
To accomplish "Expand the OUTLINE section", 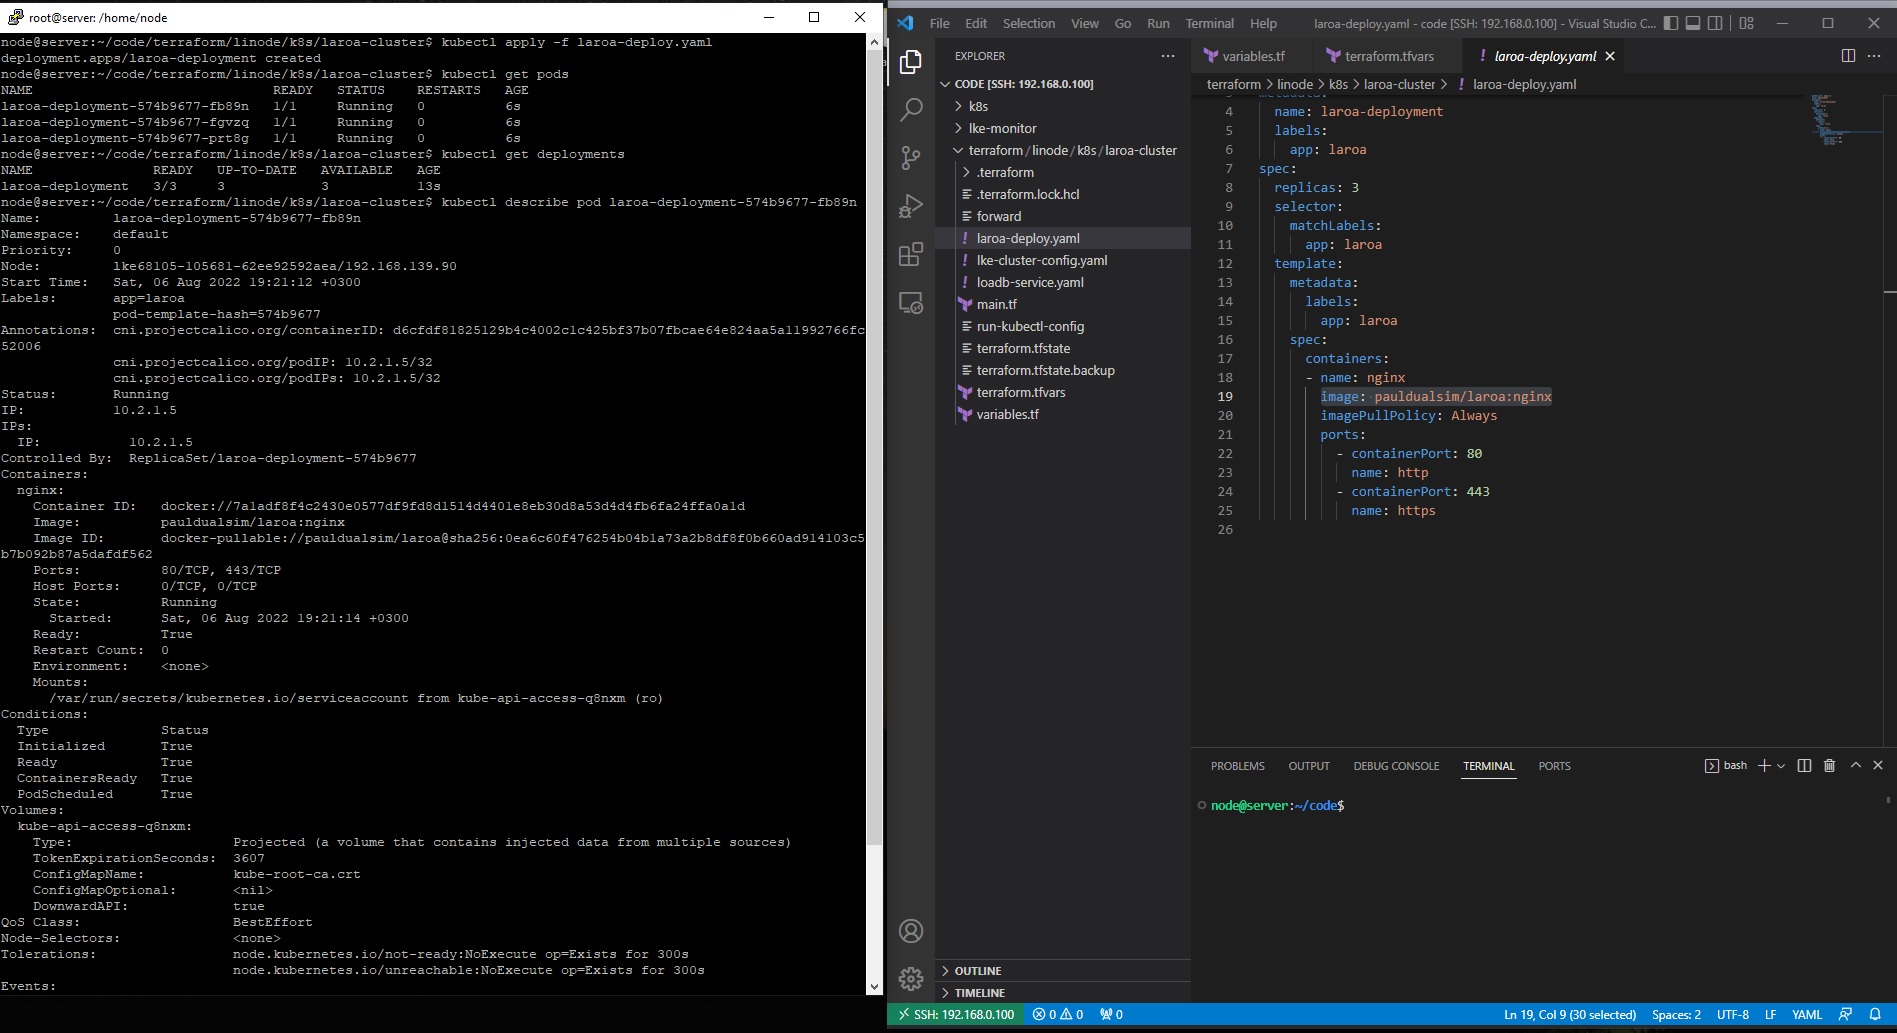I will [1062, 971].
